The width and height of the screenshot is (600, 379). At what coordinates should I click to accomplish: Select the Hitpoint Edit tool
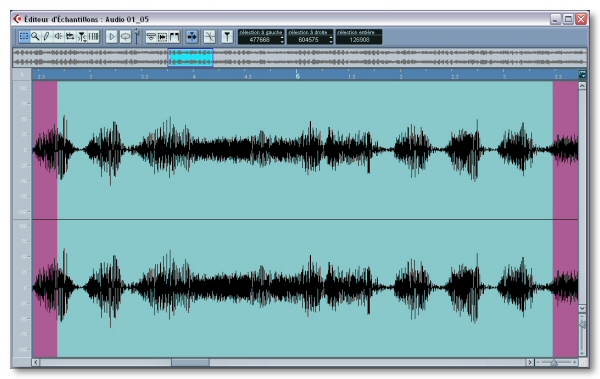coord(82,36)
